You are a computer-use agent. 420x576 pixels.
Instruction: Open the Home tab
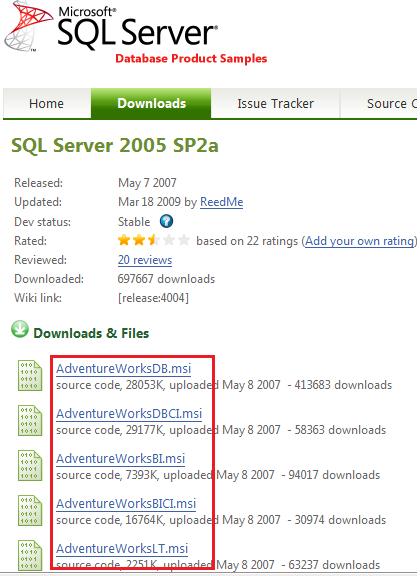(47, 104)
